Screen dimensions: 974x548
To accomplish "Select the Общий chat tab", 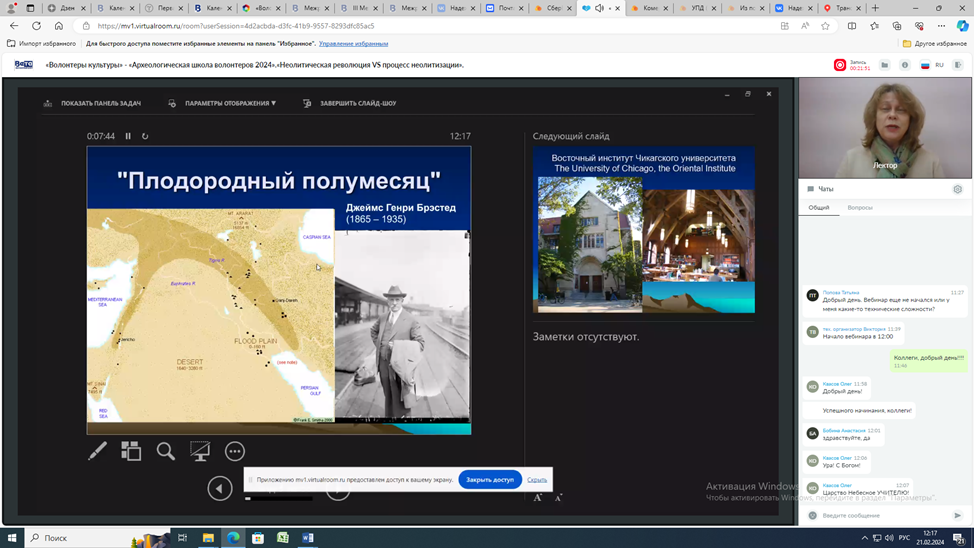I will click(819, 208).
